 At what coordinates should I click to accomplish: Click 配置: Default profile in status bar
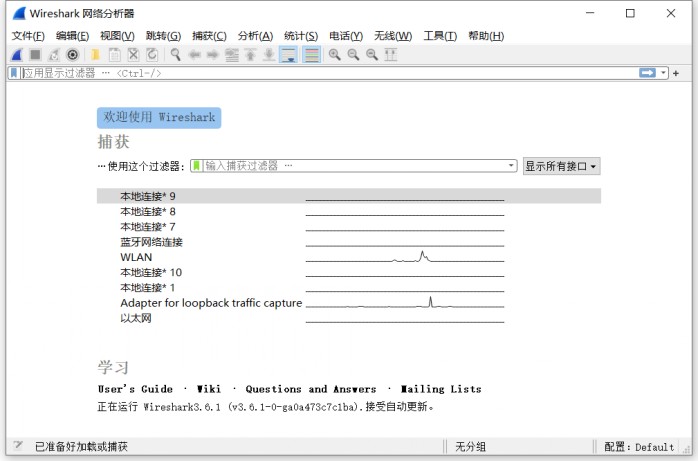(x=639, y=446)
